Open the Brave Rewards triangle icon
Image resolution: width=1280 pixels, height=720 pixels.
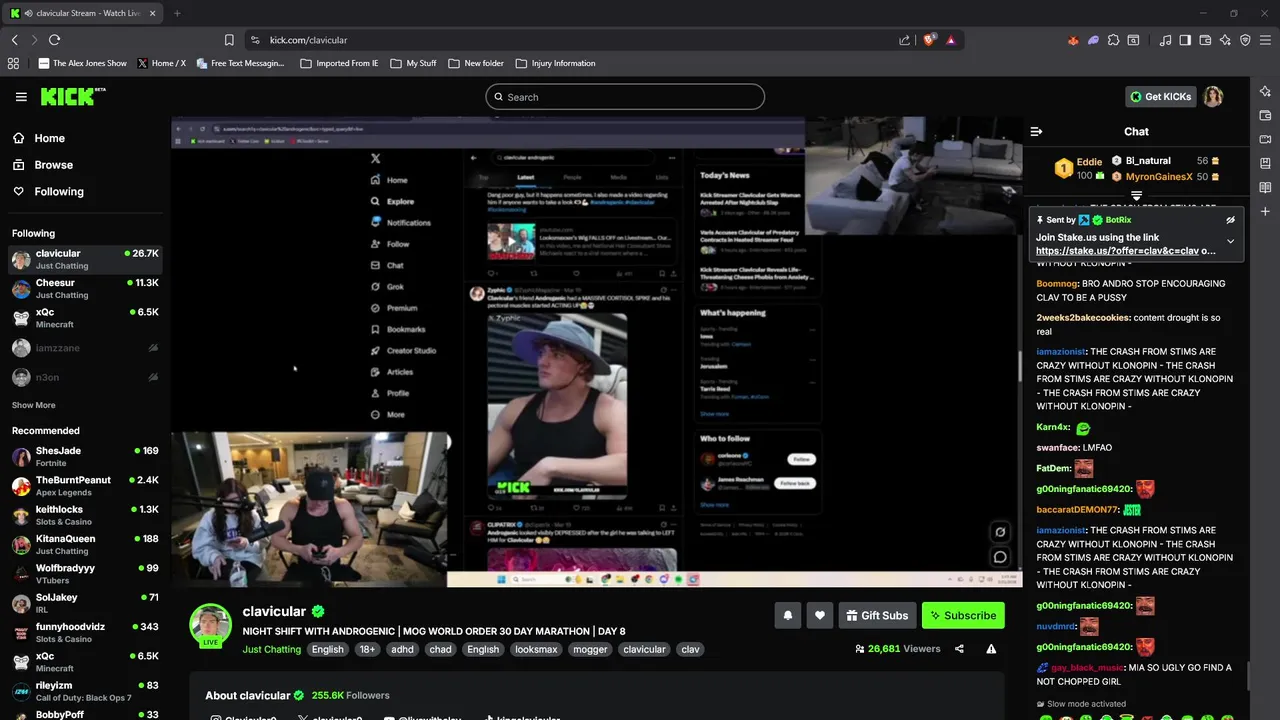[950, 40]
